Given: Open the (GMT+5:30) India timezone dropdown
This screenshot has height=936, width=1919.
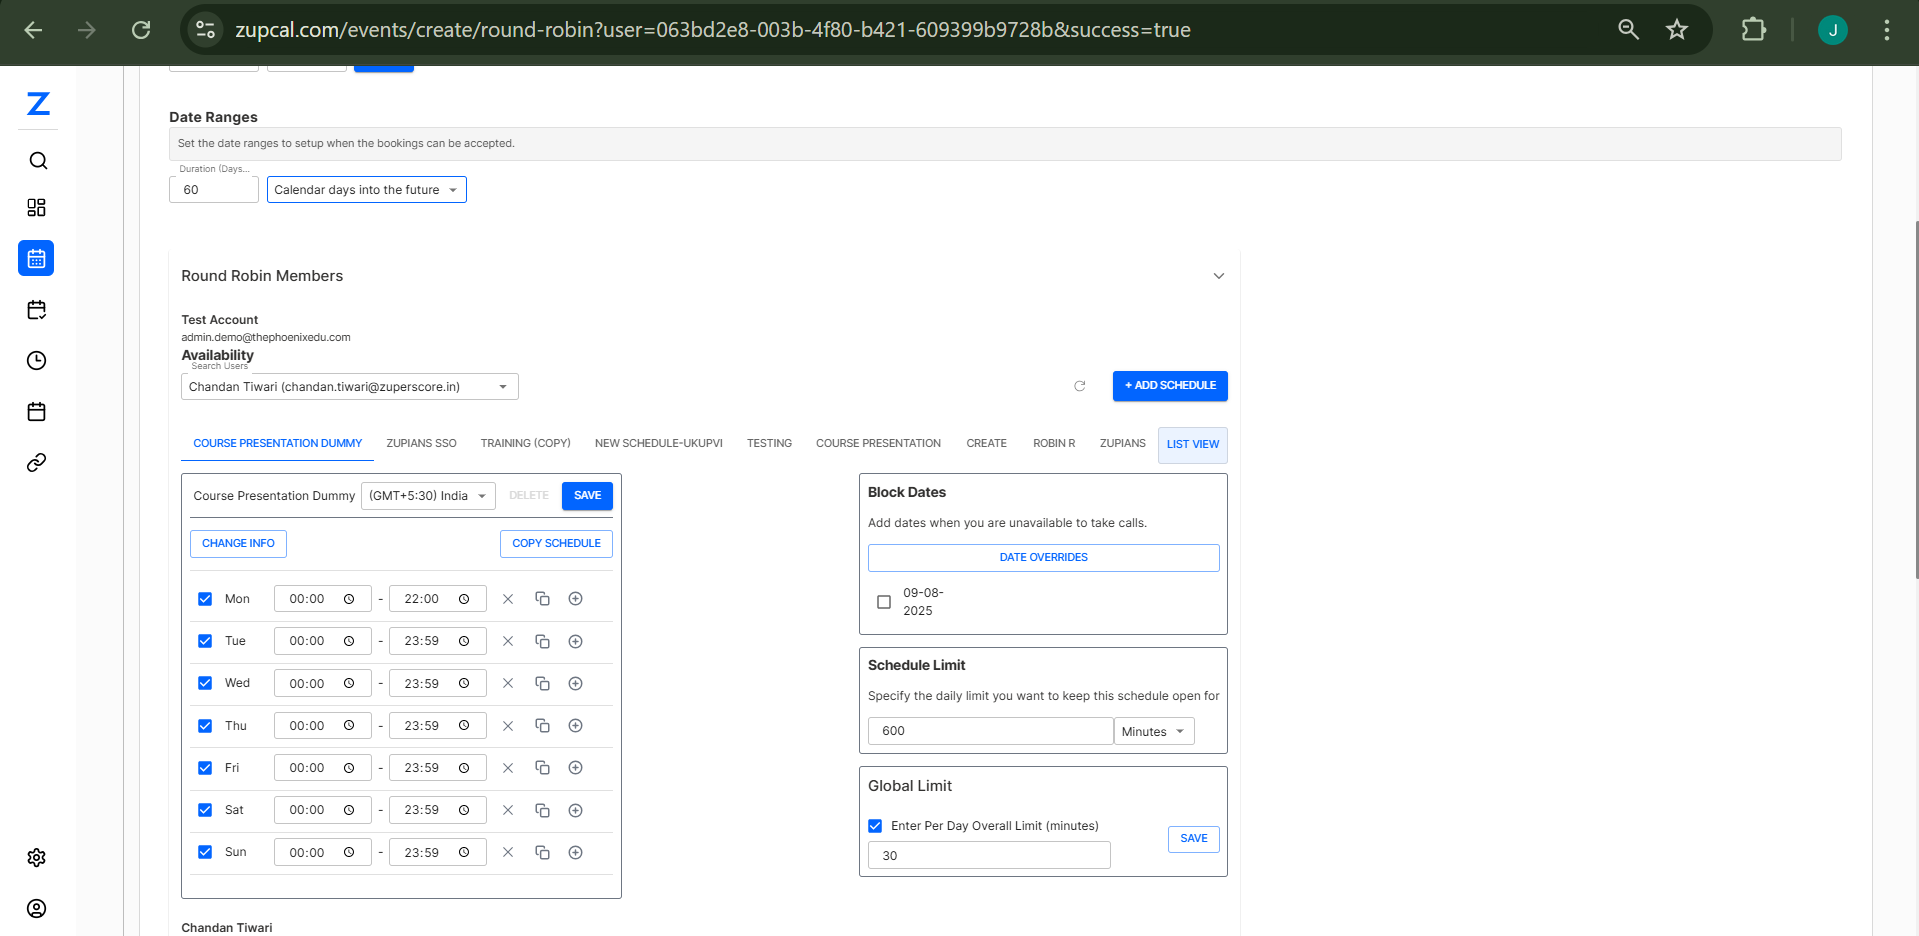Looking at the screenshot, I should pos(428,496).
